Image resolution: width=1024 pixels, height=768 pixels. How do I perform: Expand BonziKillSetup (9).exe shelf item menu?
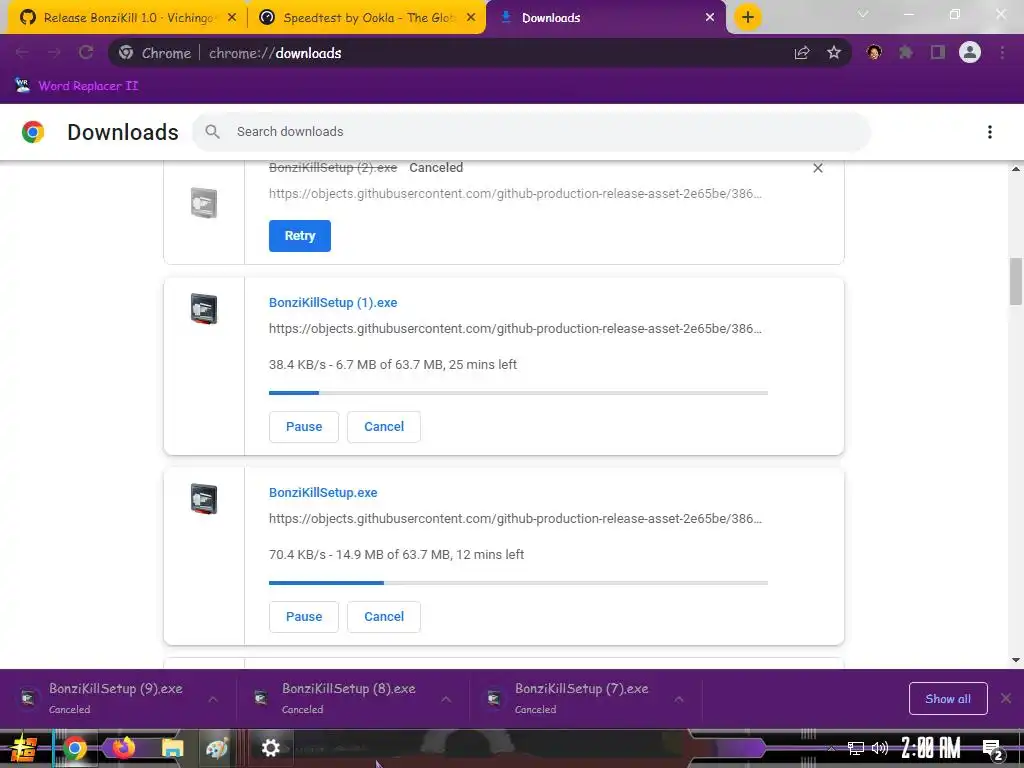point(213,699)
